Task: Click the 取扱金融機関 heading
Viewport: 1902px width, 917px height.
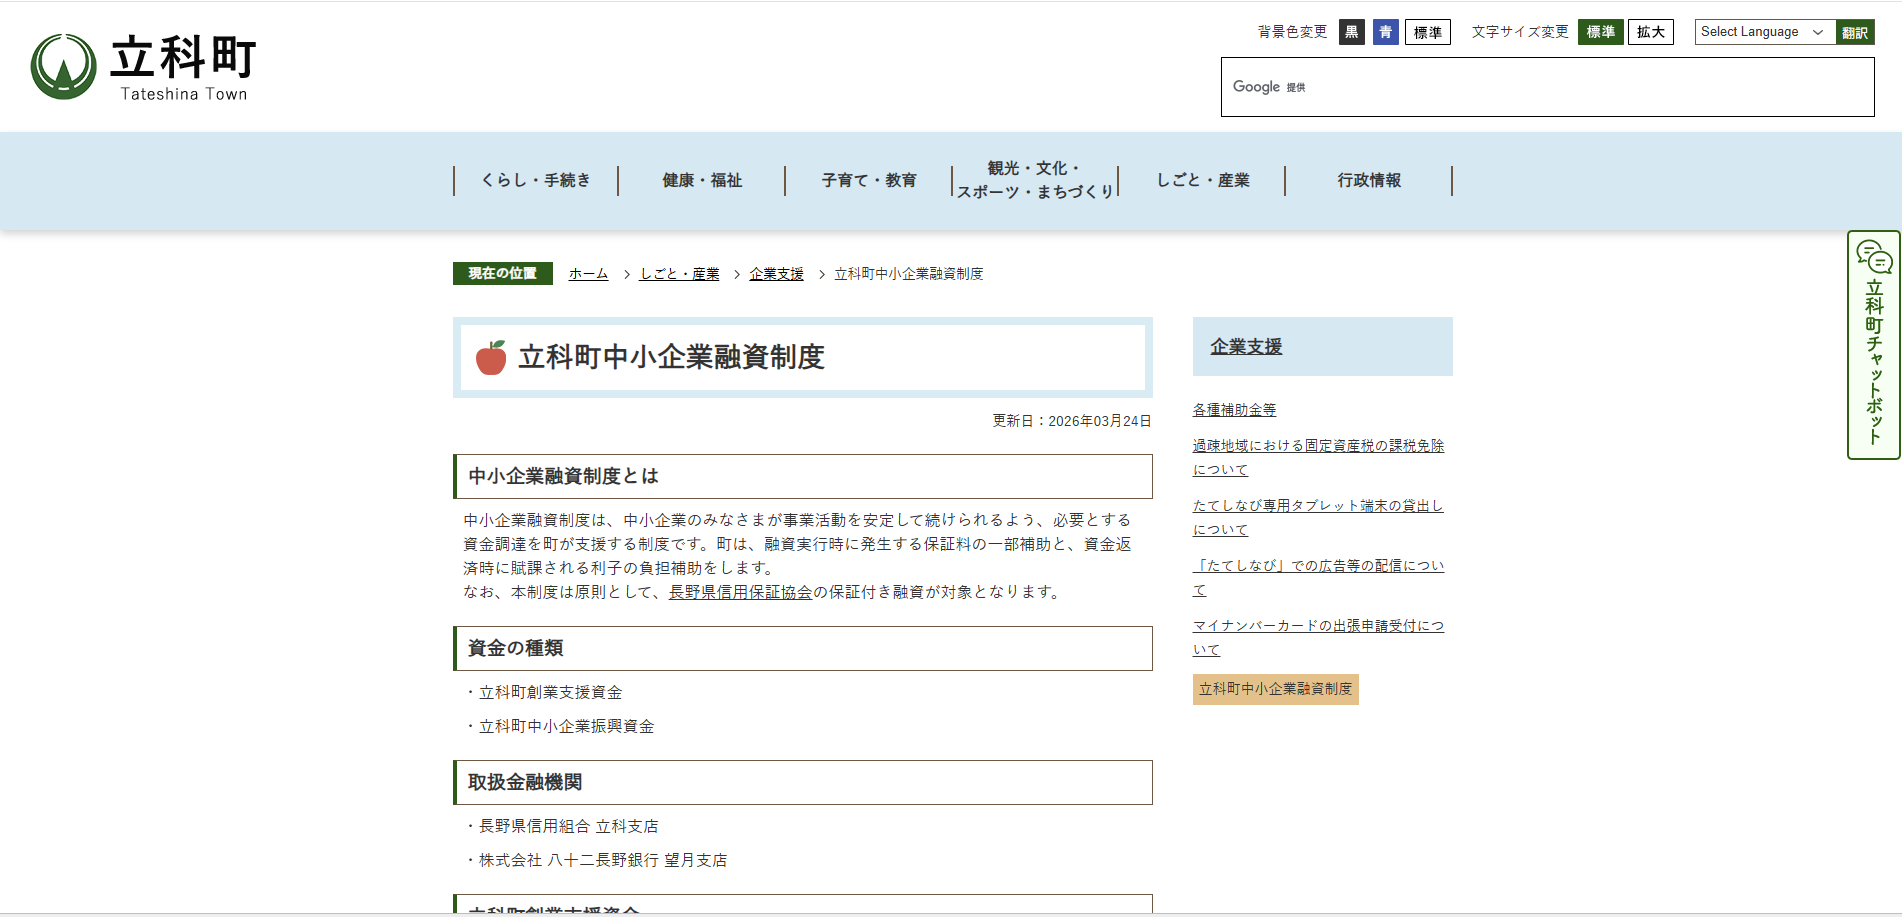Action: [525, 782]
